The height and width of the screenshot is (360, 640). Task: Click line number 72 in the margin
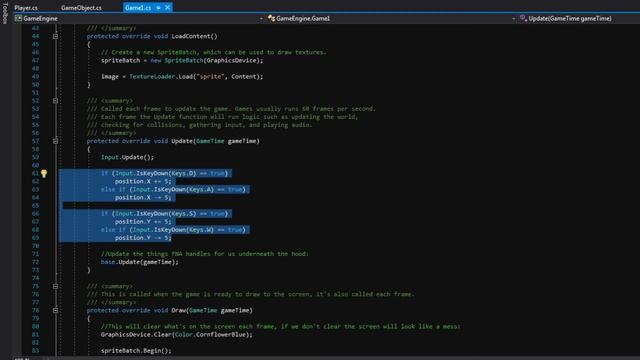(x=36, y=262)
